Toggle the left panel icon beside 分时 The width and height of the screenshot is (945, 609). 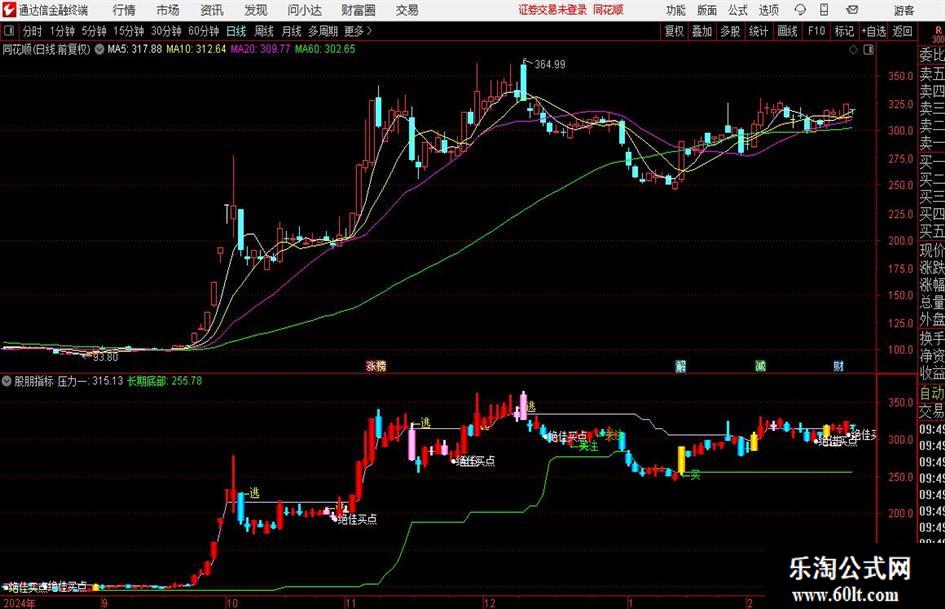9,31
